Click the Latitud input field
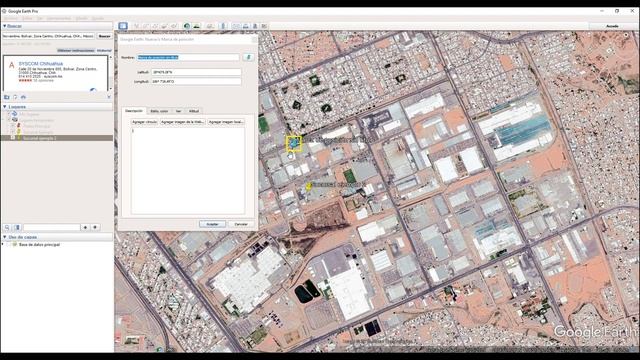Viewport: 640px width, 360px height. tap(196, 72)
